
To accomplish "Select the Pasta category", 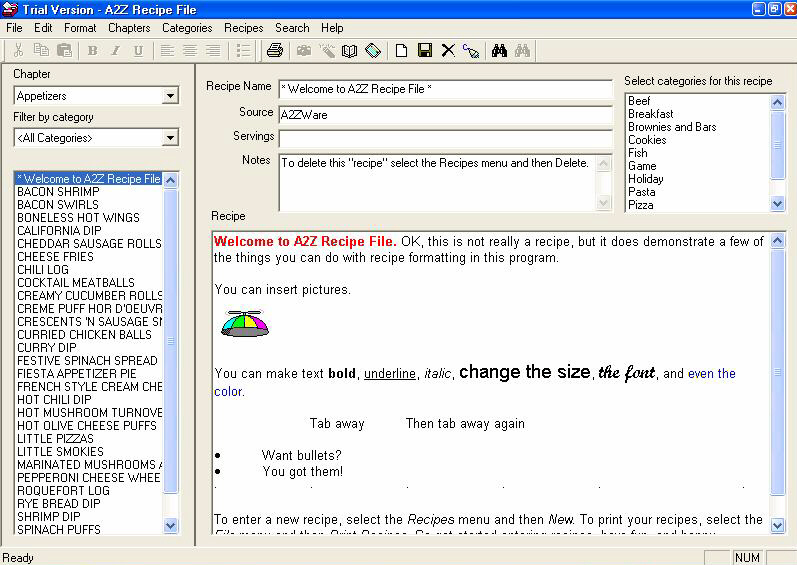I will (x=641, y=192).
